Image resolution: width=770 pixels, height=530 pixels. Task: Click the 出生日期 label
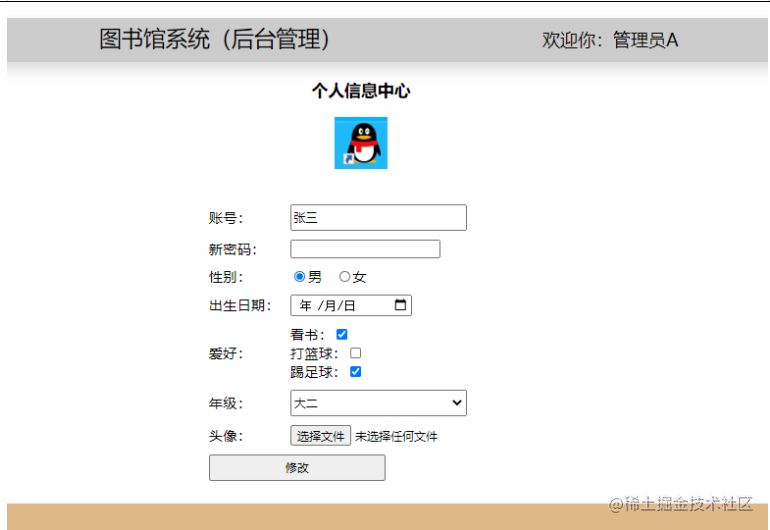click(x=240, y=306)
